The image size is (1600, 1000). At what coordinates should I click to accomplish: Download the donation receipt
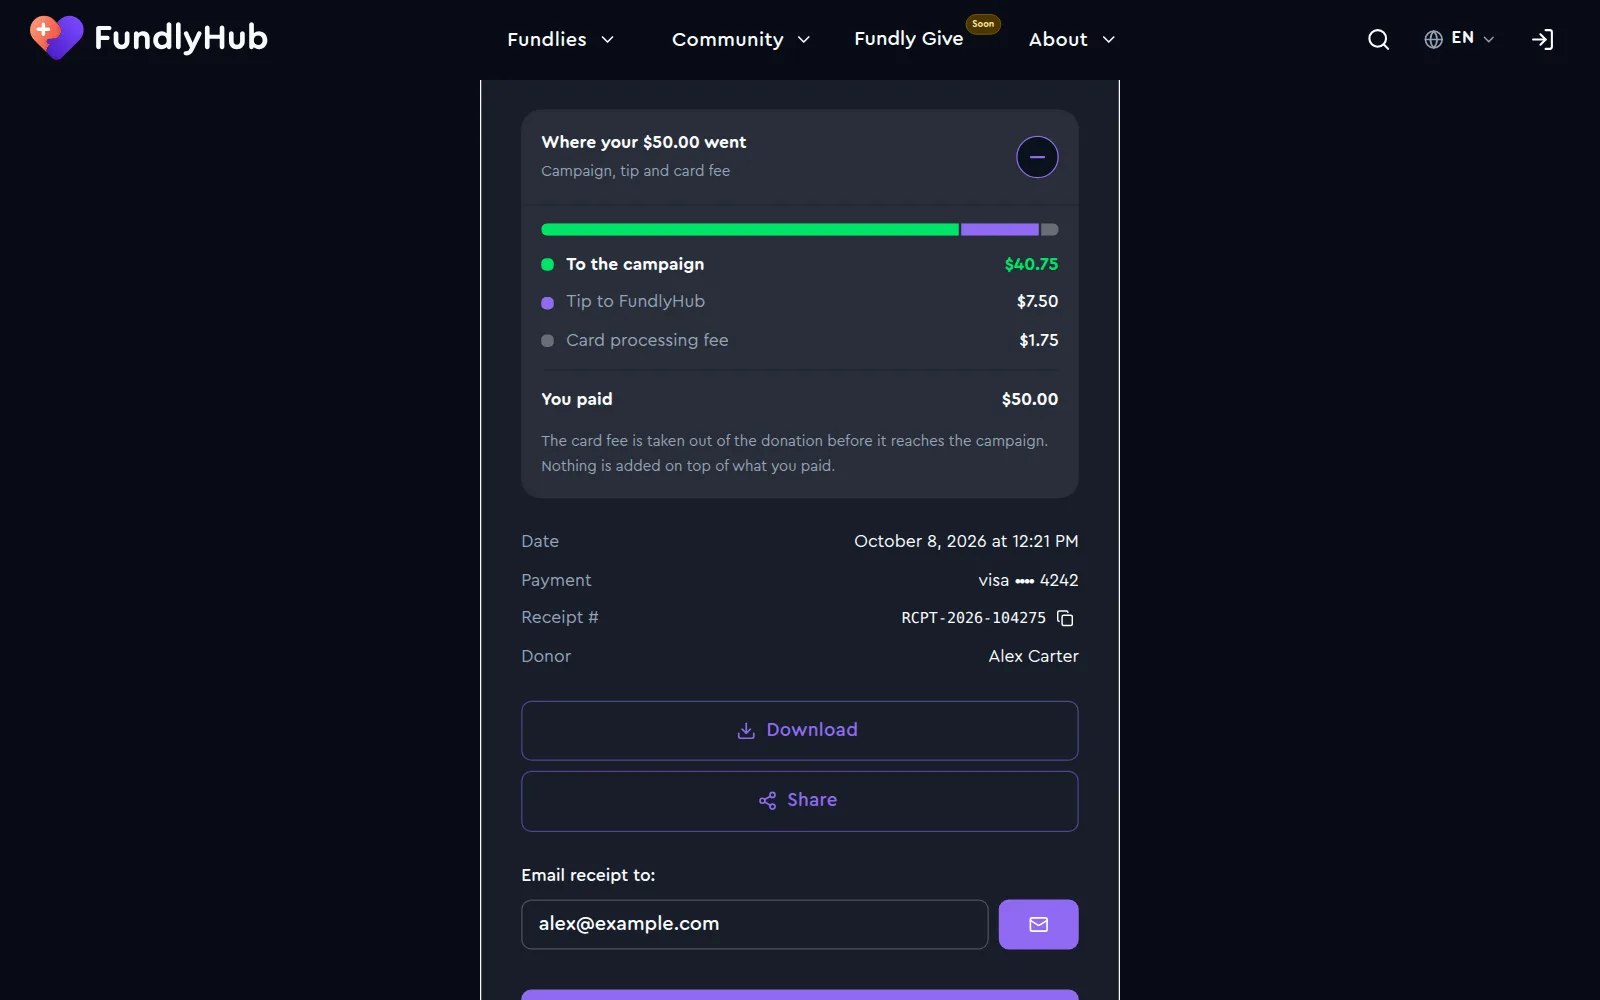[x=799, y=730]
